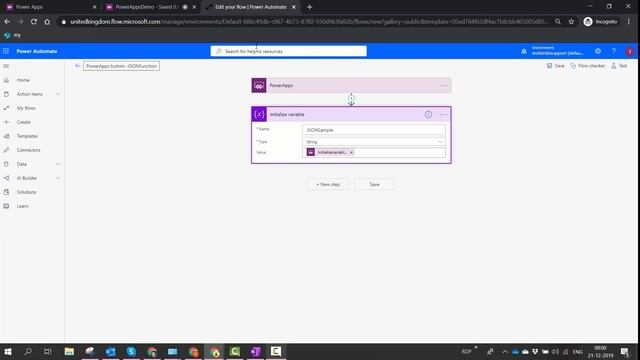Viewport: 640px width, 360px height.
Task: Open Connectors in sidebar
Action: (29, 150)
